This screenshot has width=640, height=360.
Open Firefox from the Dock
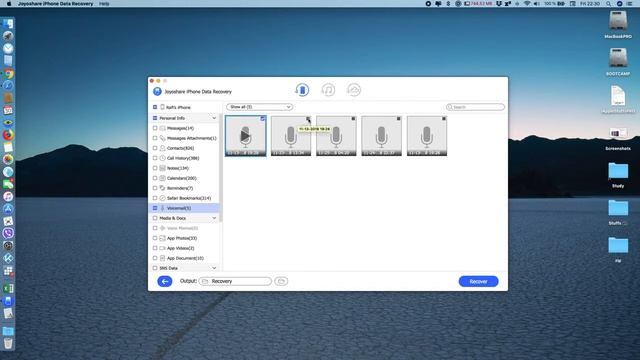click(x=8, y=135)
